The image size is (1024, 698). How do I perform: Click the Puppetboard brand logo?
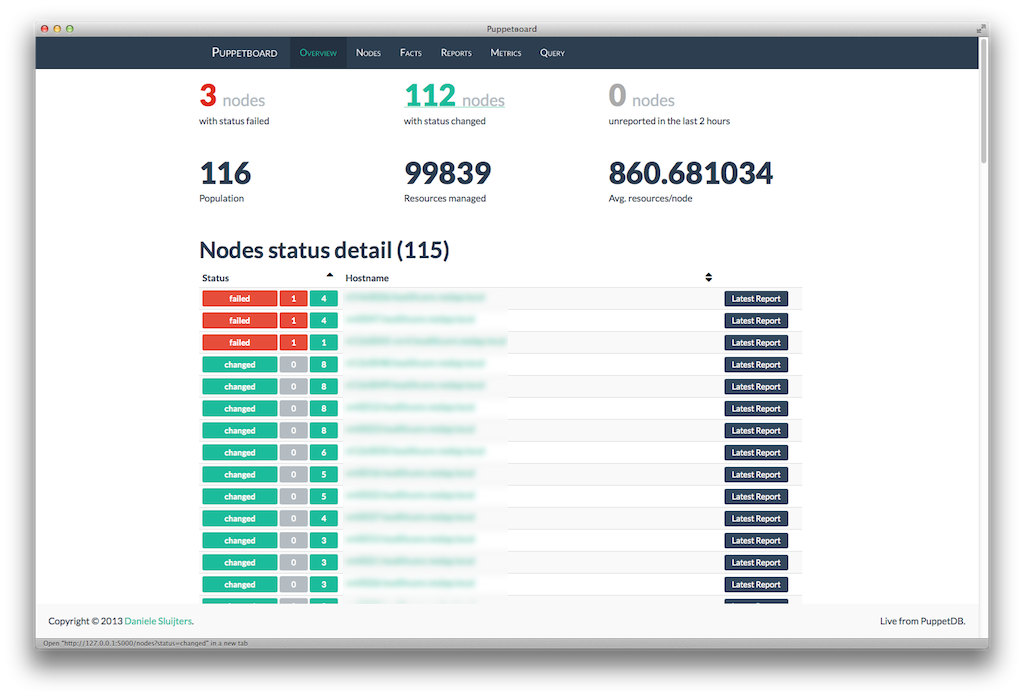point(244,53)
